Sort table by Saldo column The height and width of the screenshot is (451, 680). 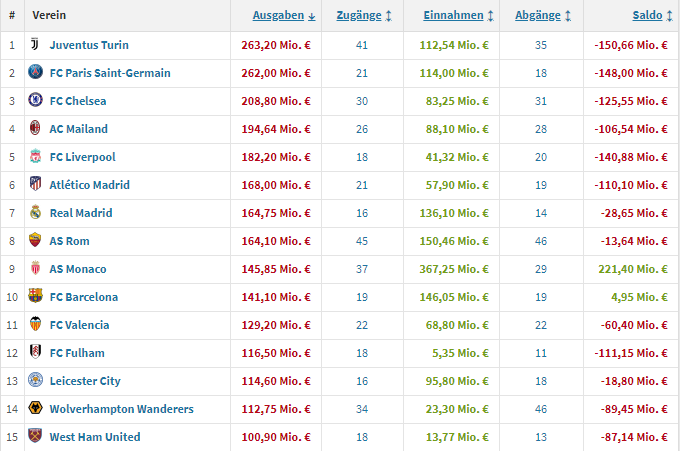pos(653,15)
